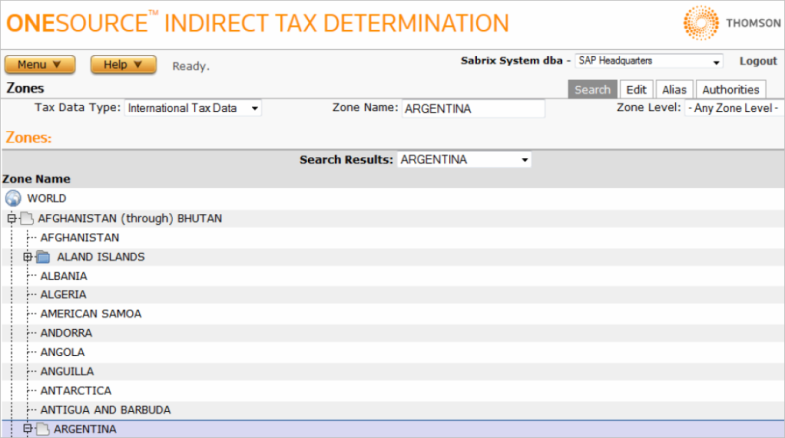The width and height of the screenshot is (785, 438).
Task: Click the Ready status text
Action: click(x=191, y=66)
